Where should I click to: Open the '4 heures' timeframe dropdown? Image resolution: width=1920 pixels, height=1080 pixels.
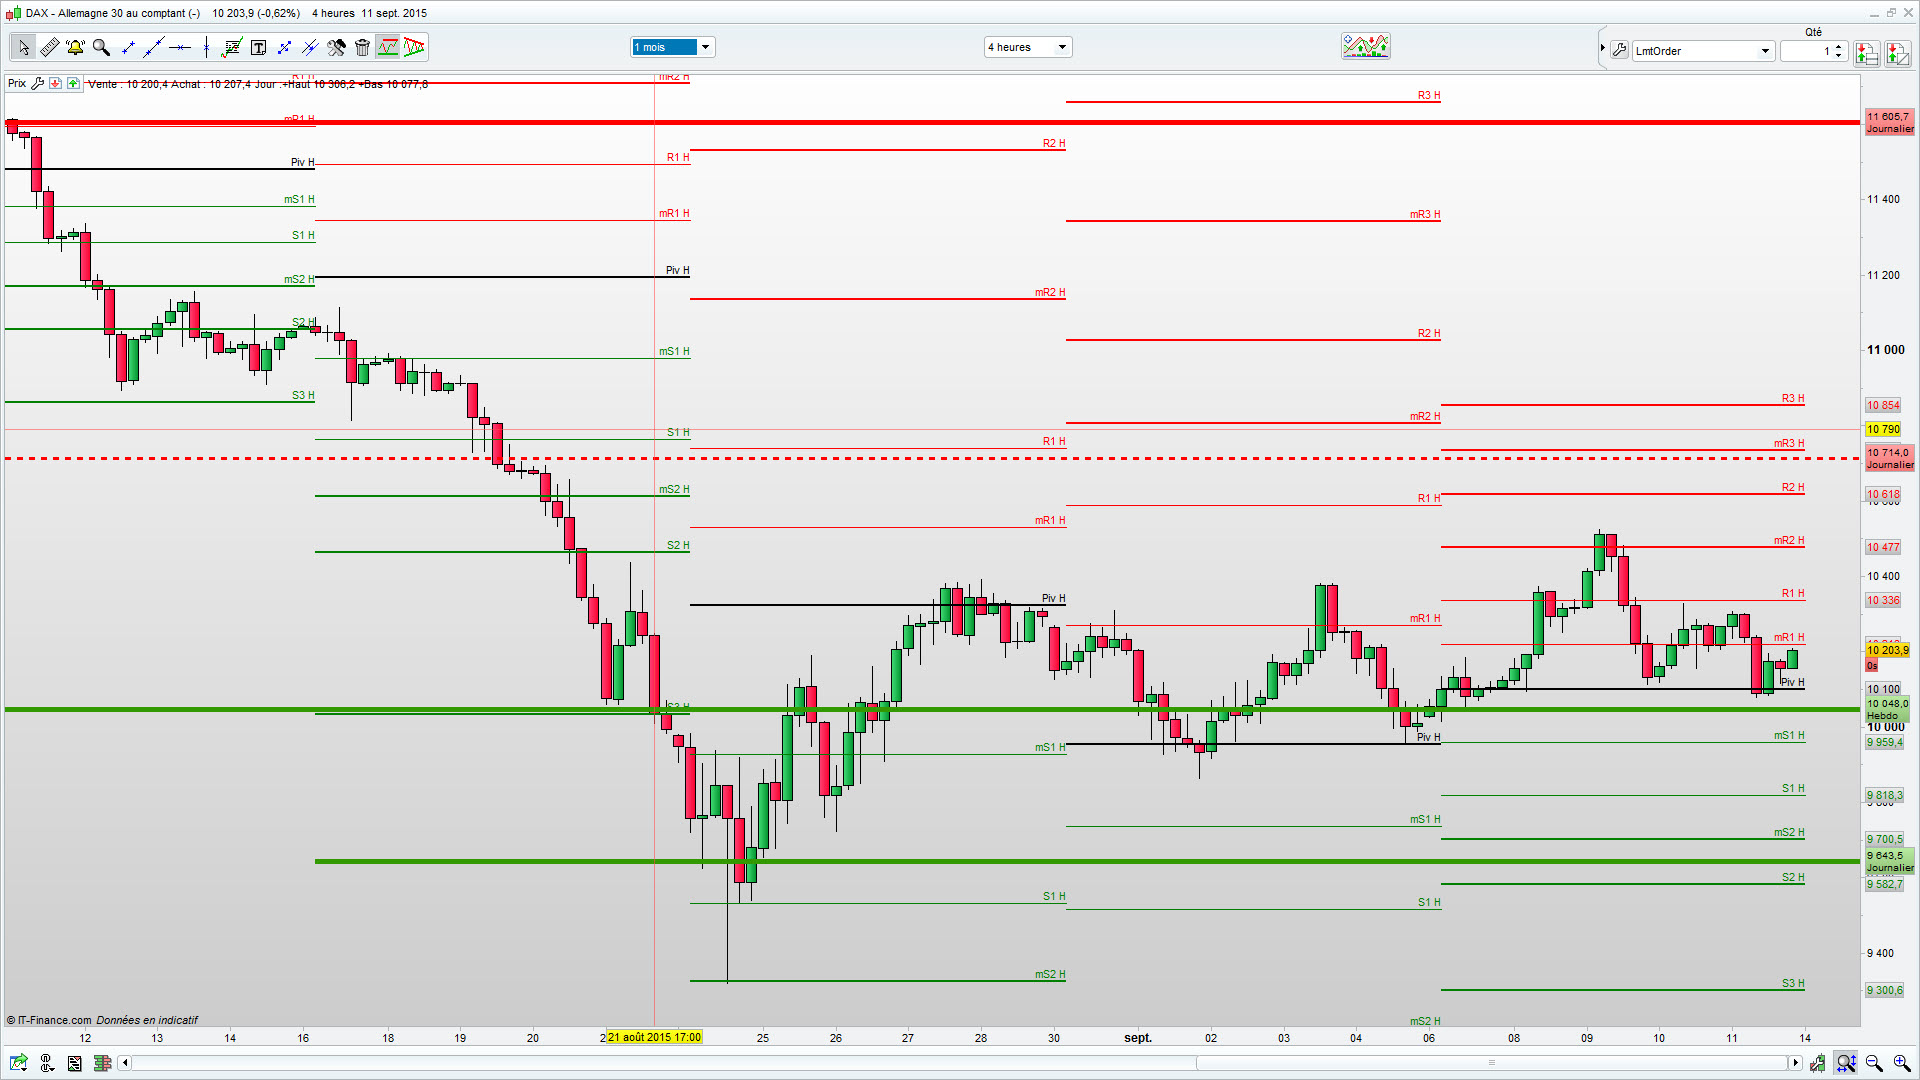tap(1062, 47)
